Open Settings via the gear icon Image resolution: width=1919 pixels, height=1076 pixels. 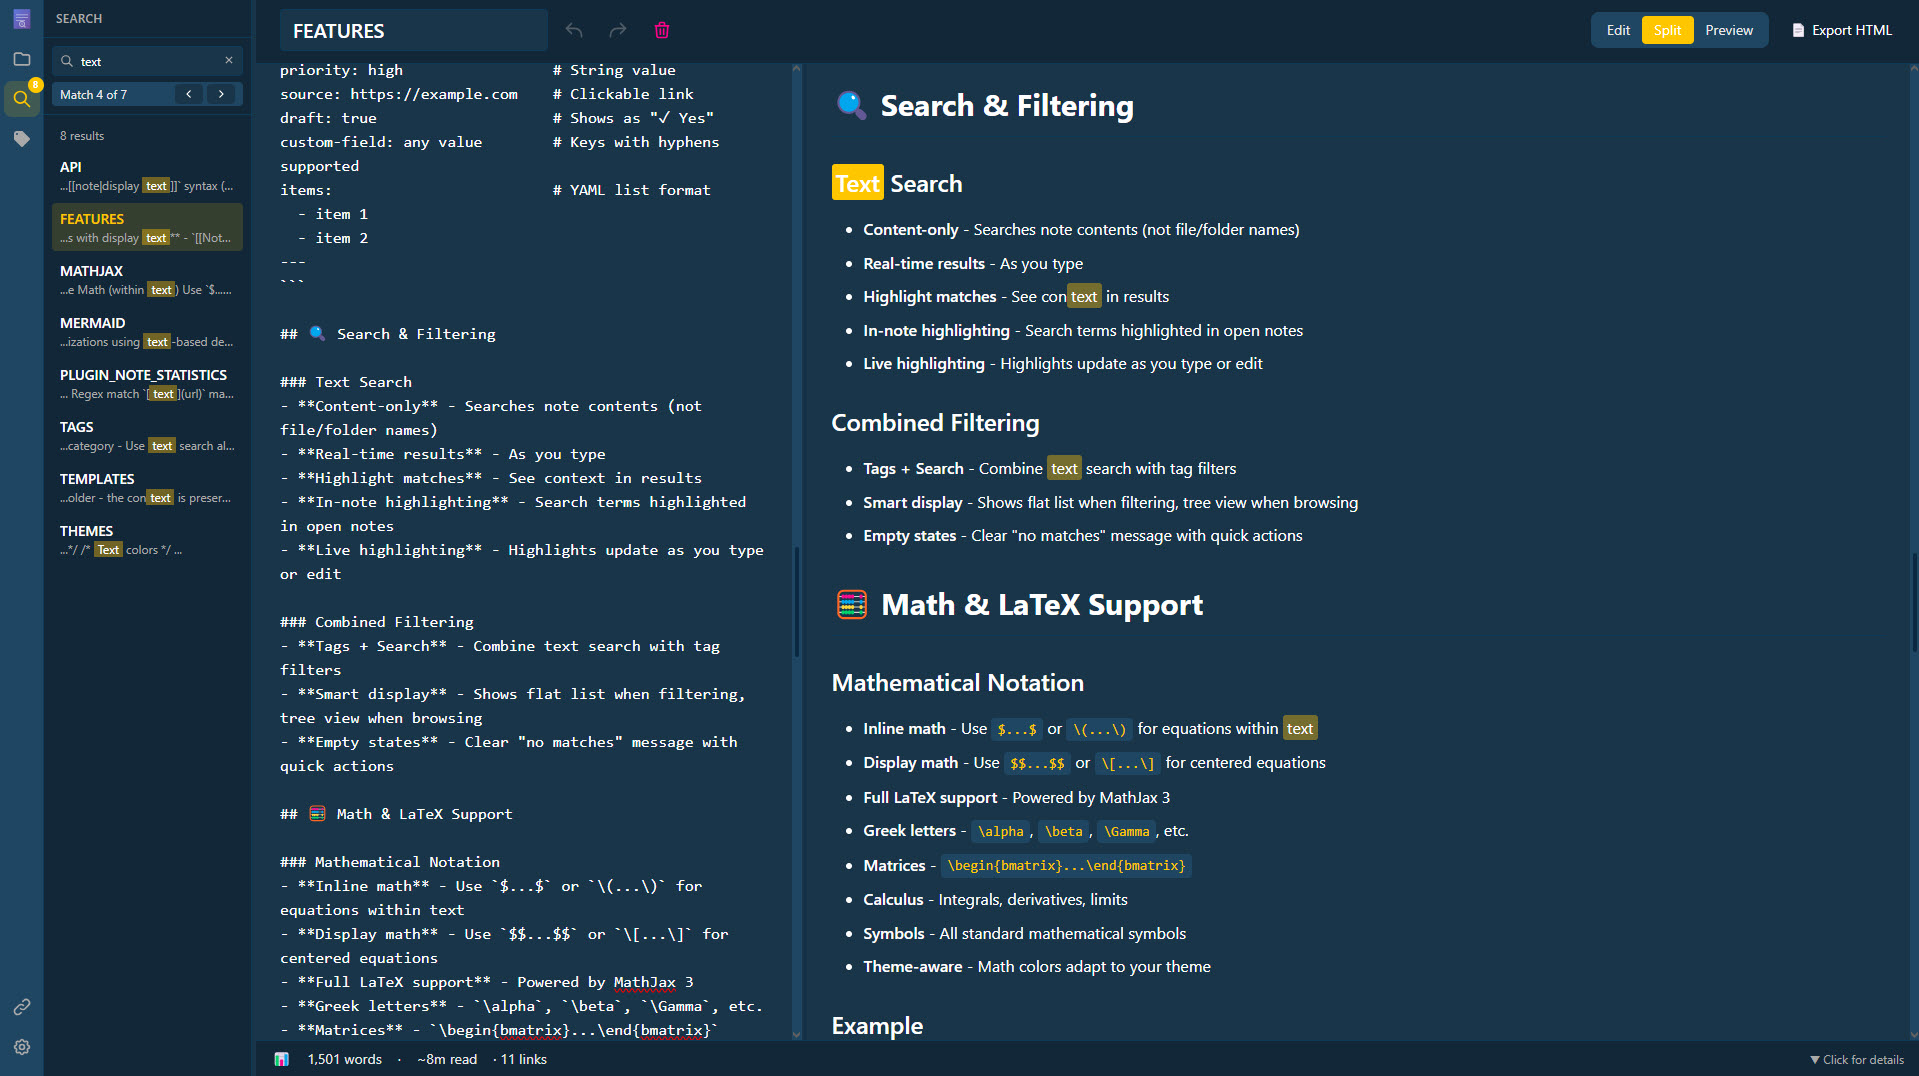pyautogui.click(x=21, y=1047)
